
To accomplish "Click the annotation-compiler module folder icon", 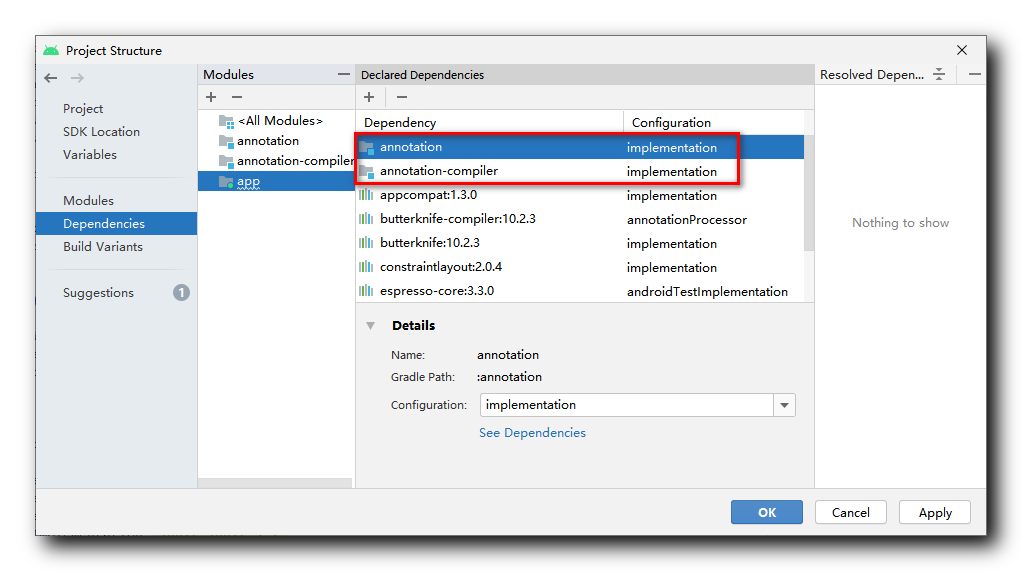I will 226,161.
